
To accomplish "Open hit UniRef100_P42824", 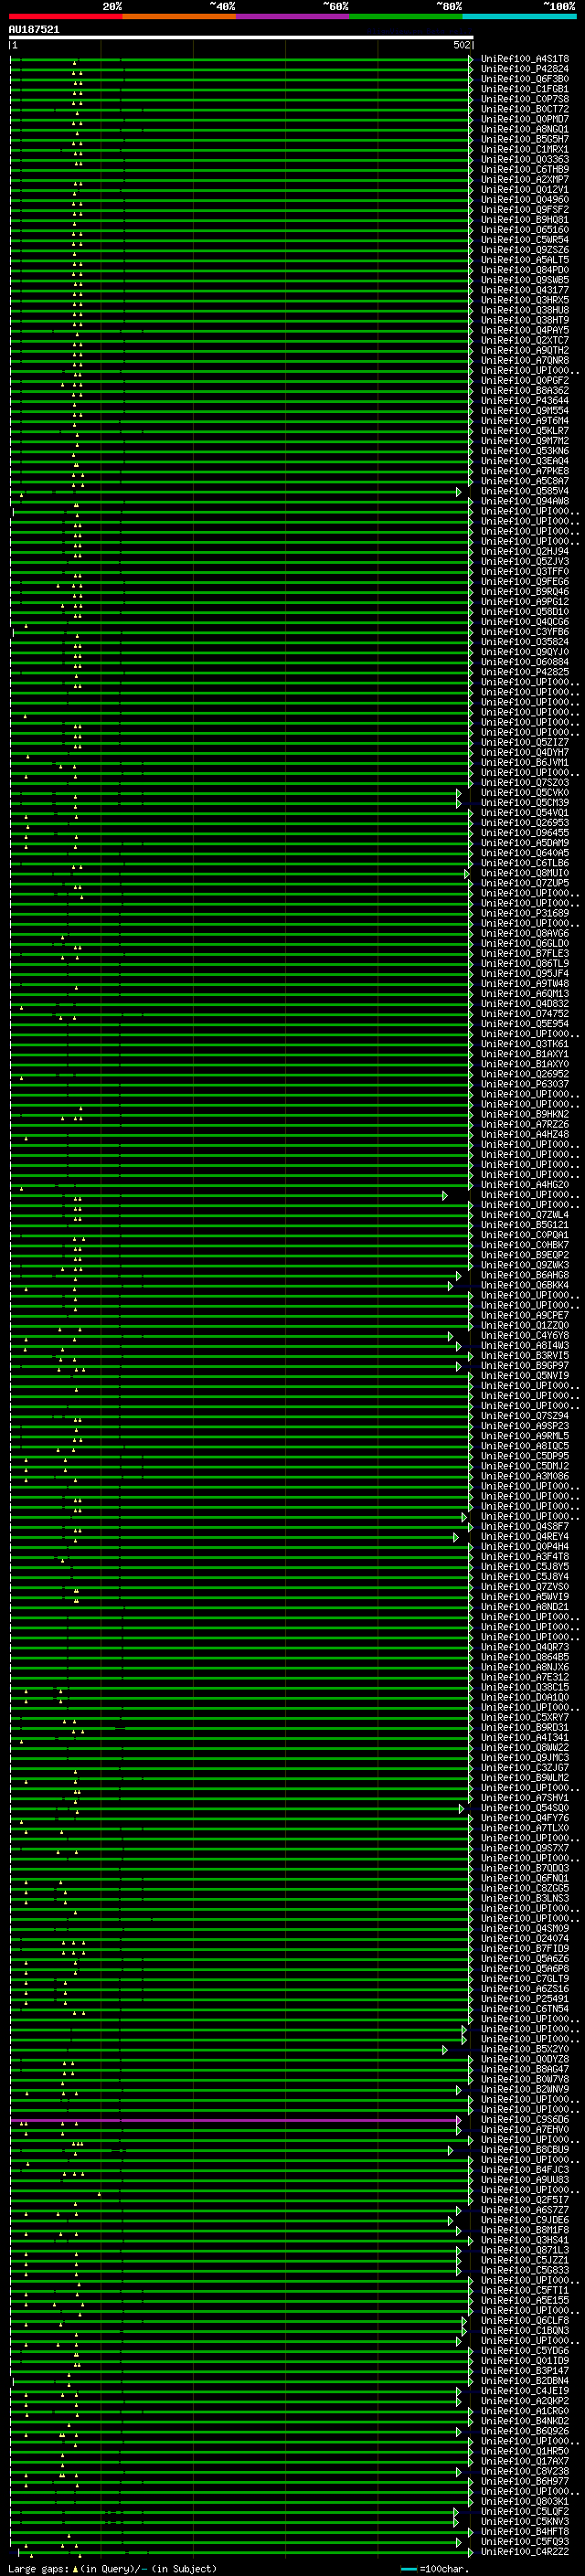I will pyautogui.click(x=525, y=69).
